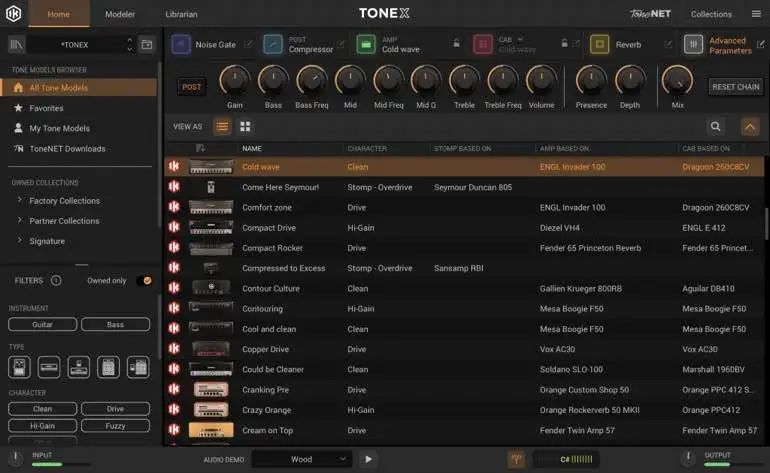770x473 pixels.
Task: Collapse the amp controls with the up chevron
Action: click(x=750, y=127)
